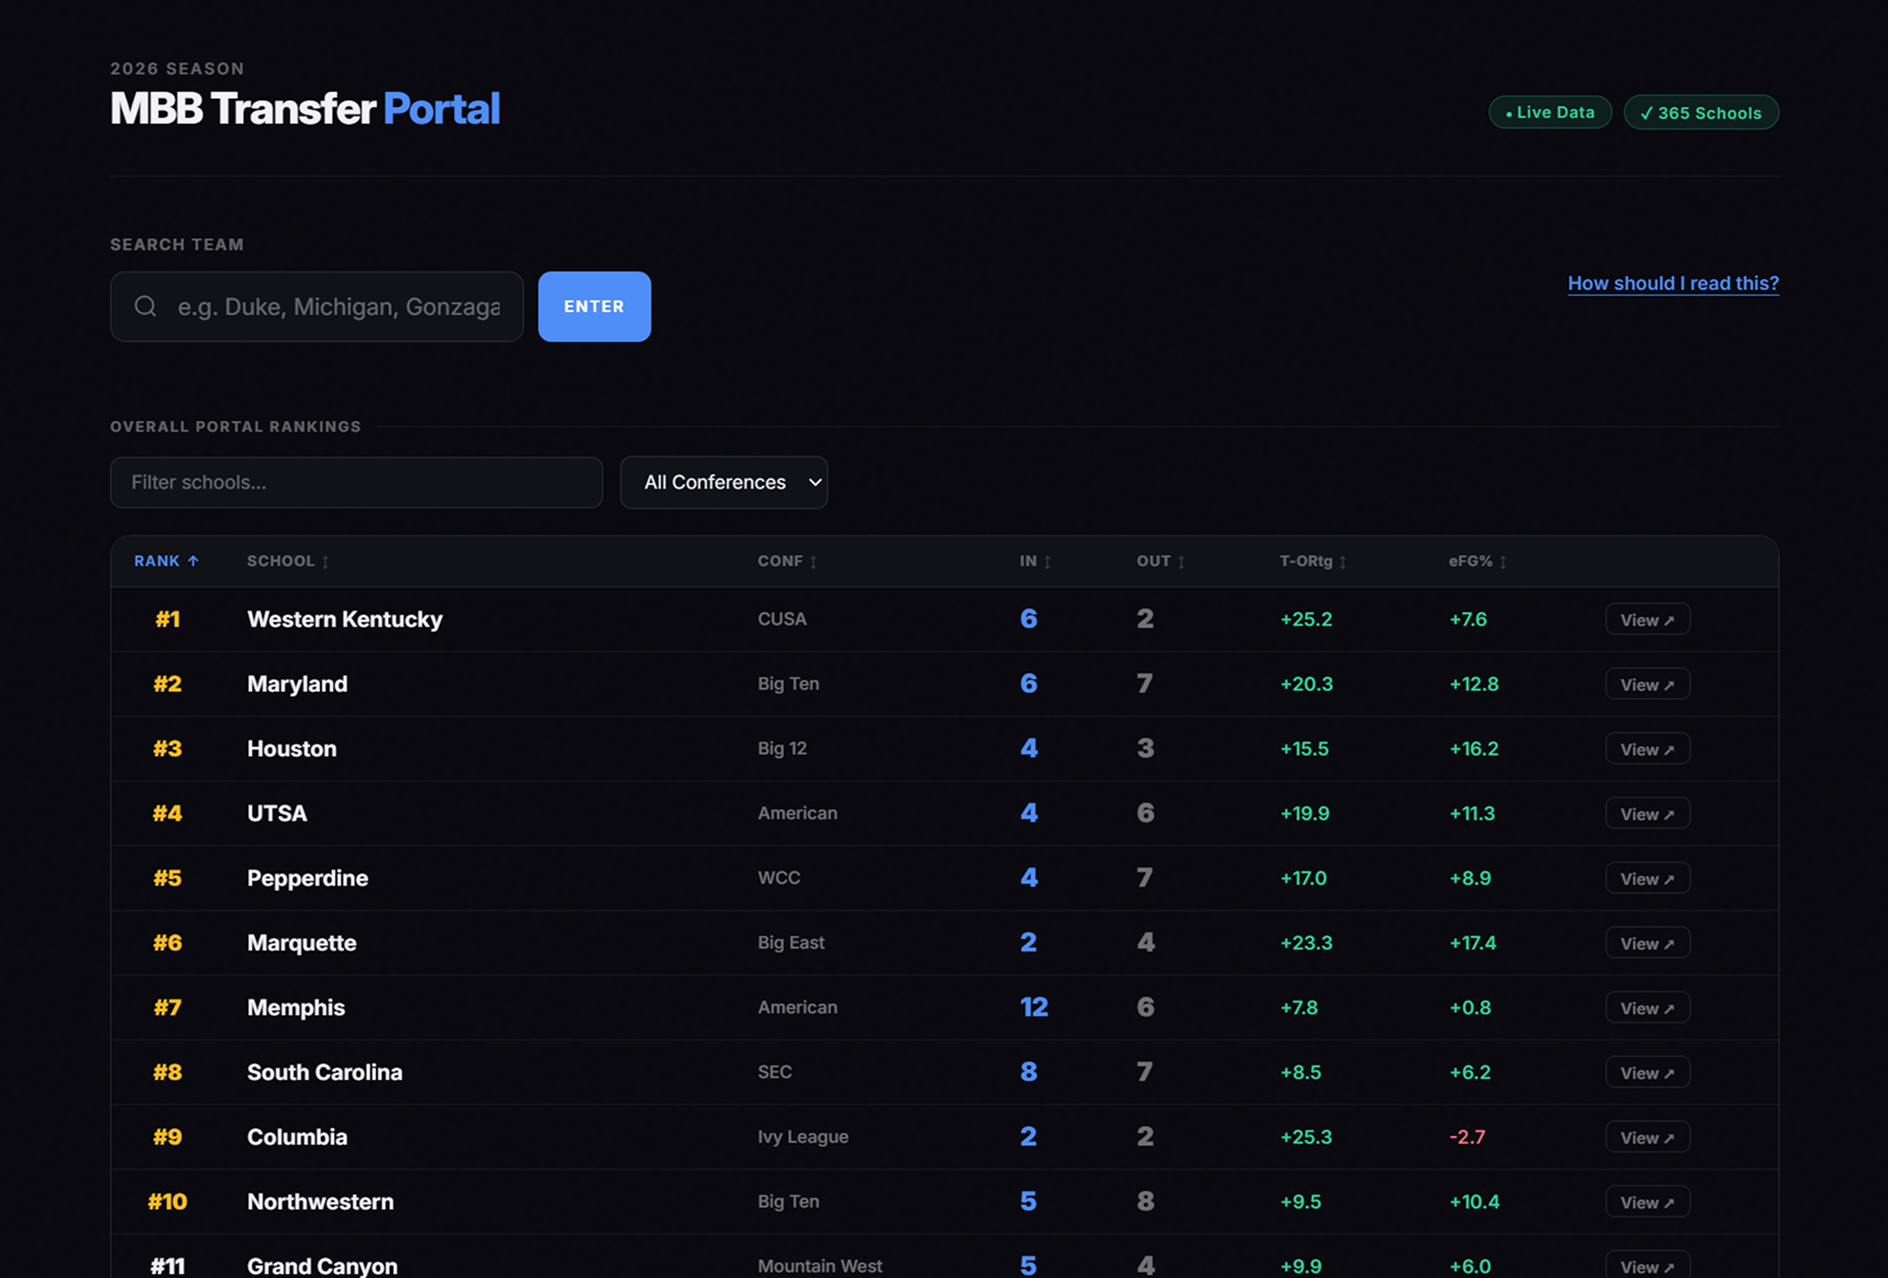Open the How should I read this link
The image size is (1888, 1278).
pos(1673,283)
